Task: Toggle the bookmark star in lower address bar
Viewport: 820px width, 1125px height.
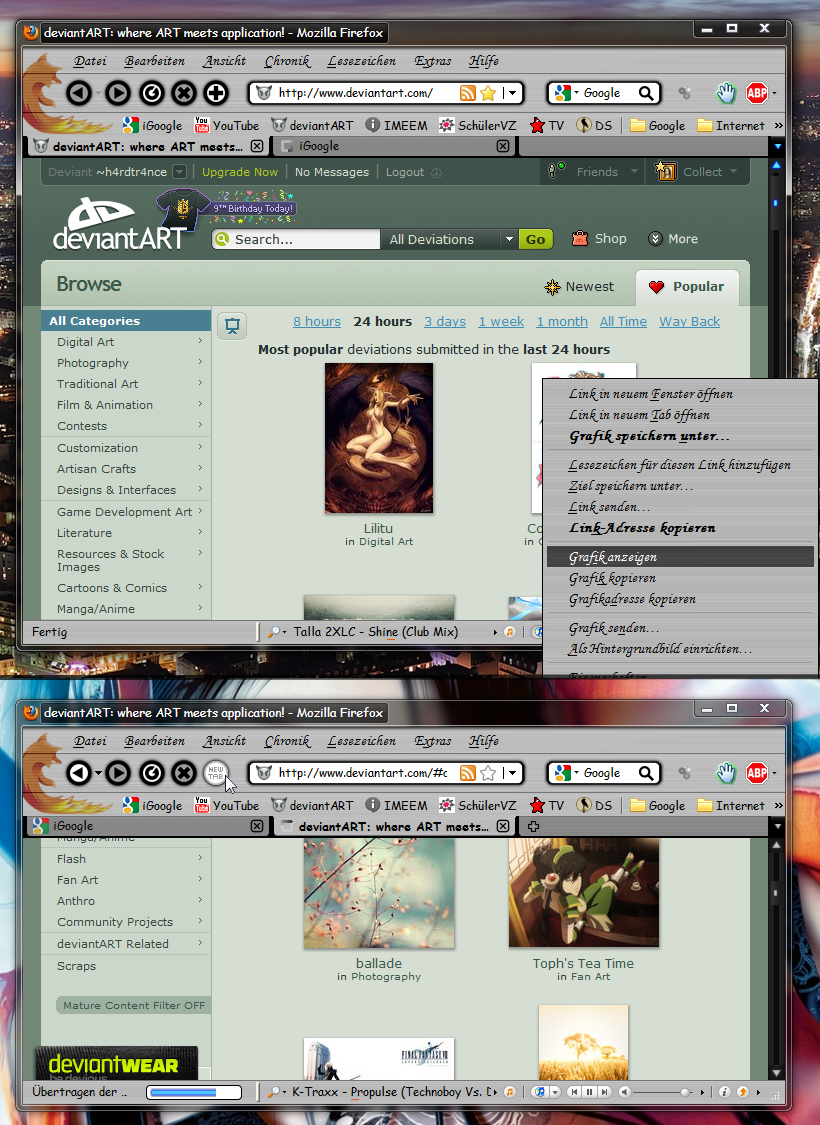Action: [x=489, y=773]
